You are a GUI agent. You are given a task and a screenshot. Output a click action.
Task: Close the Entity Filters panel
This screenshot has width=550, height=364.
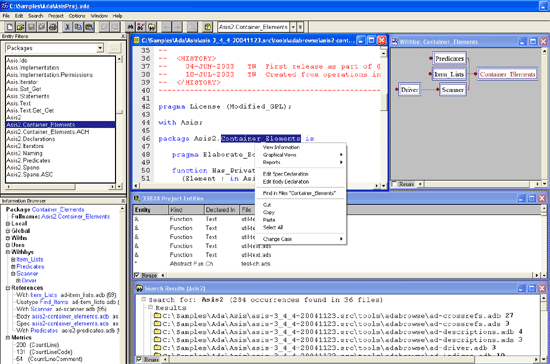pyautogui.click(x=123, y=36)
